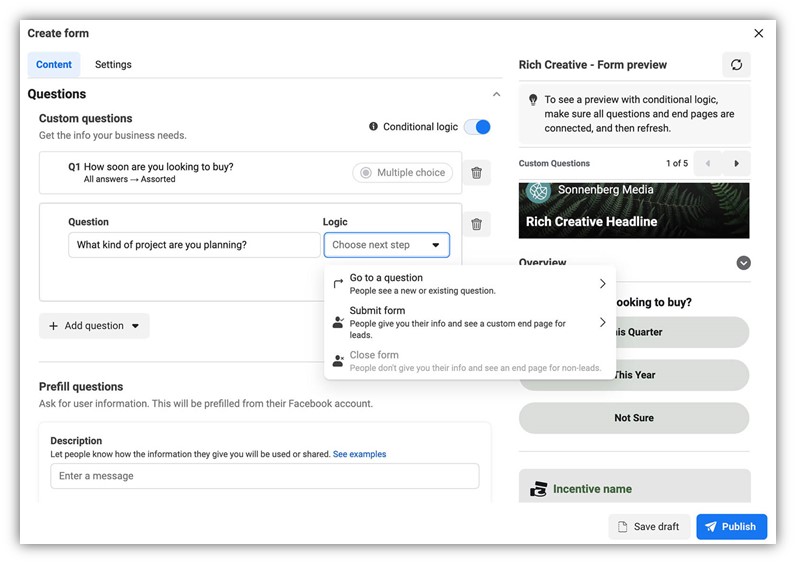Delete question Q1 with its trash icon
The width and height of the screenshot is (796, 564).
click(x=476, y=173)
